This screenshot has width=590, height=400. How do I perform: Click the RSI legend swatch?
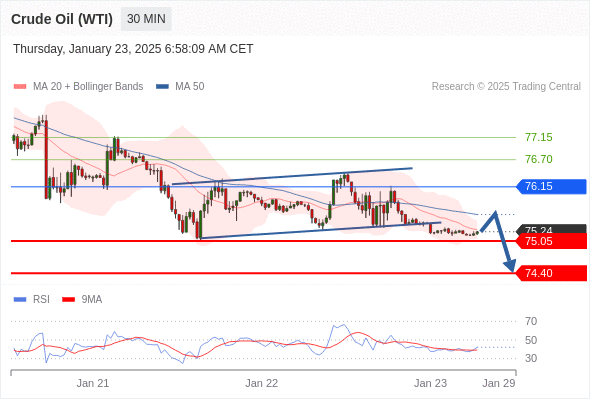20,300
